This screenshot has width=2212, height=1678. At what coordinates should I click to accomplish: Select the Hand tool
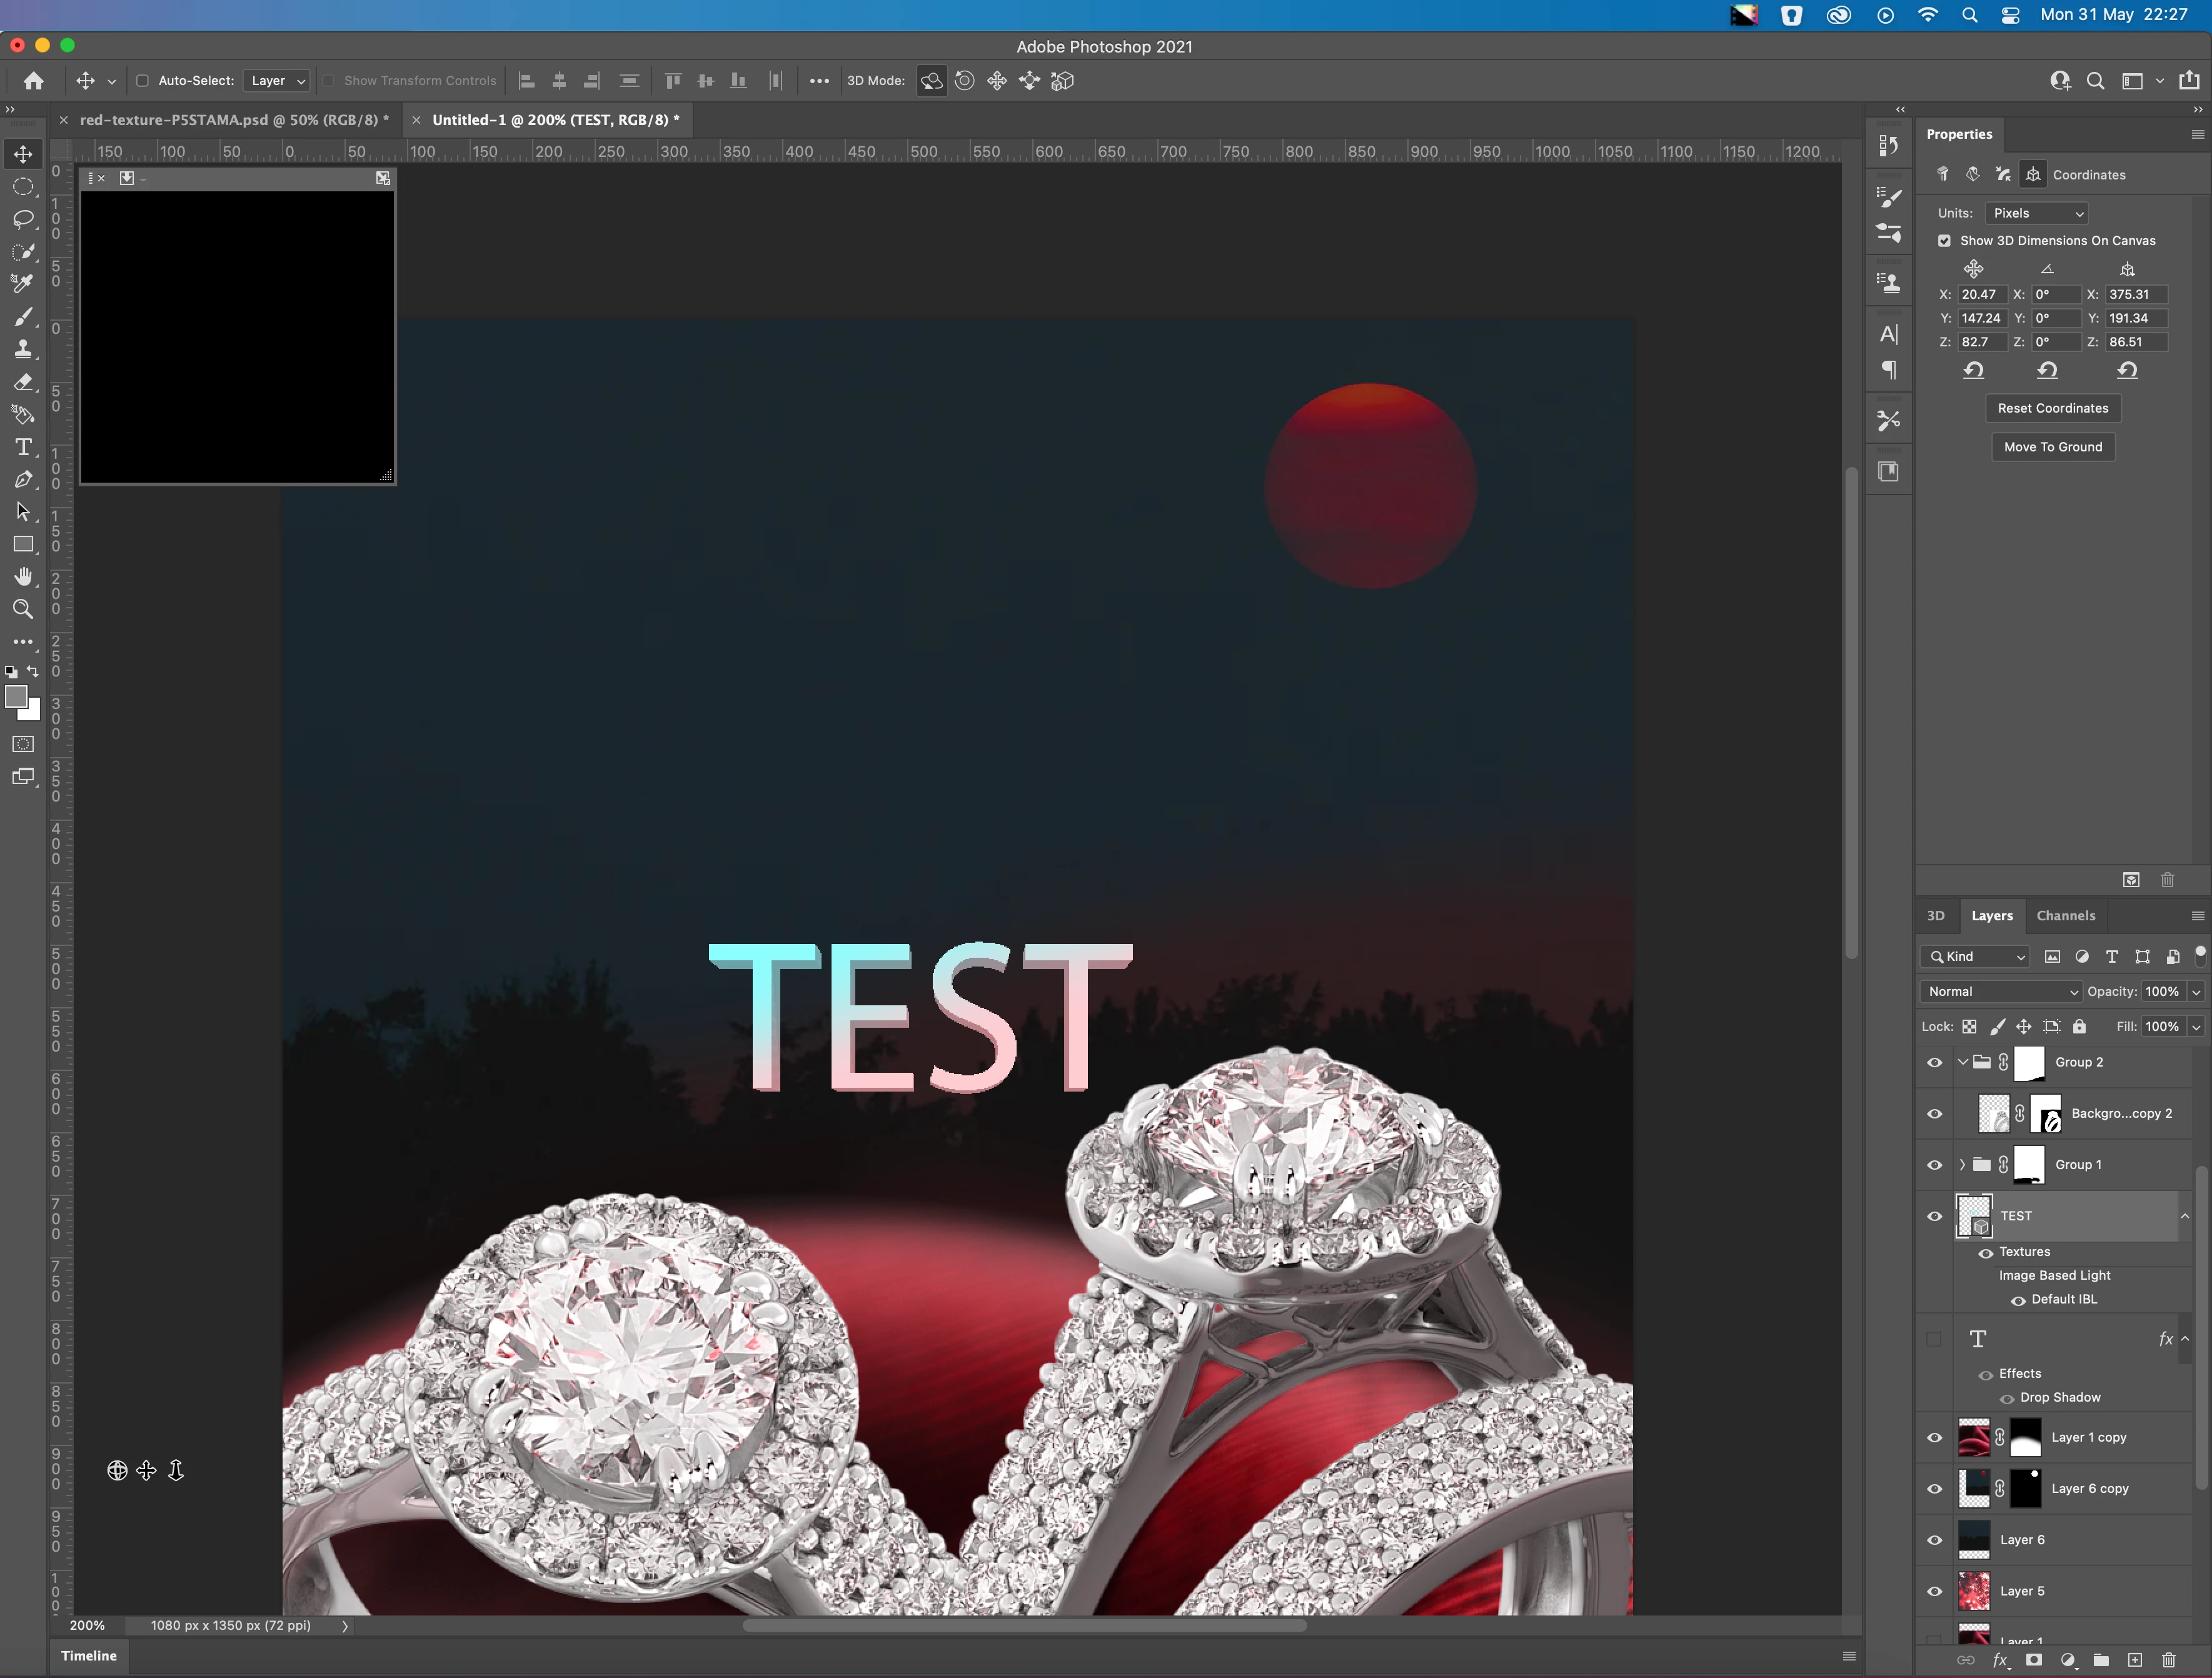point(23,577)
